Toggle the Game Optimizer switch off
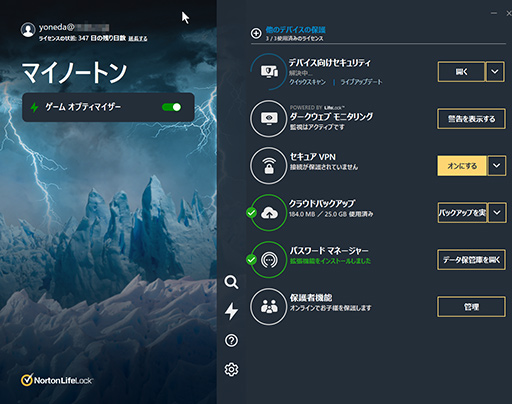Image resolution: width=512 pixels, height=404 pixels. pyautogui.click(x=171, y=107)
